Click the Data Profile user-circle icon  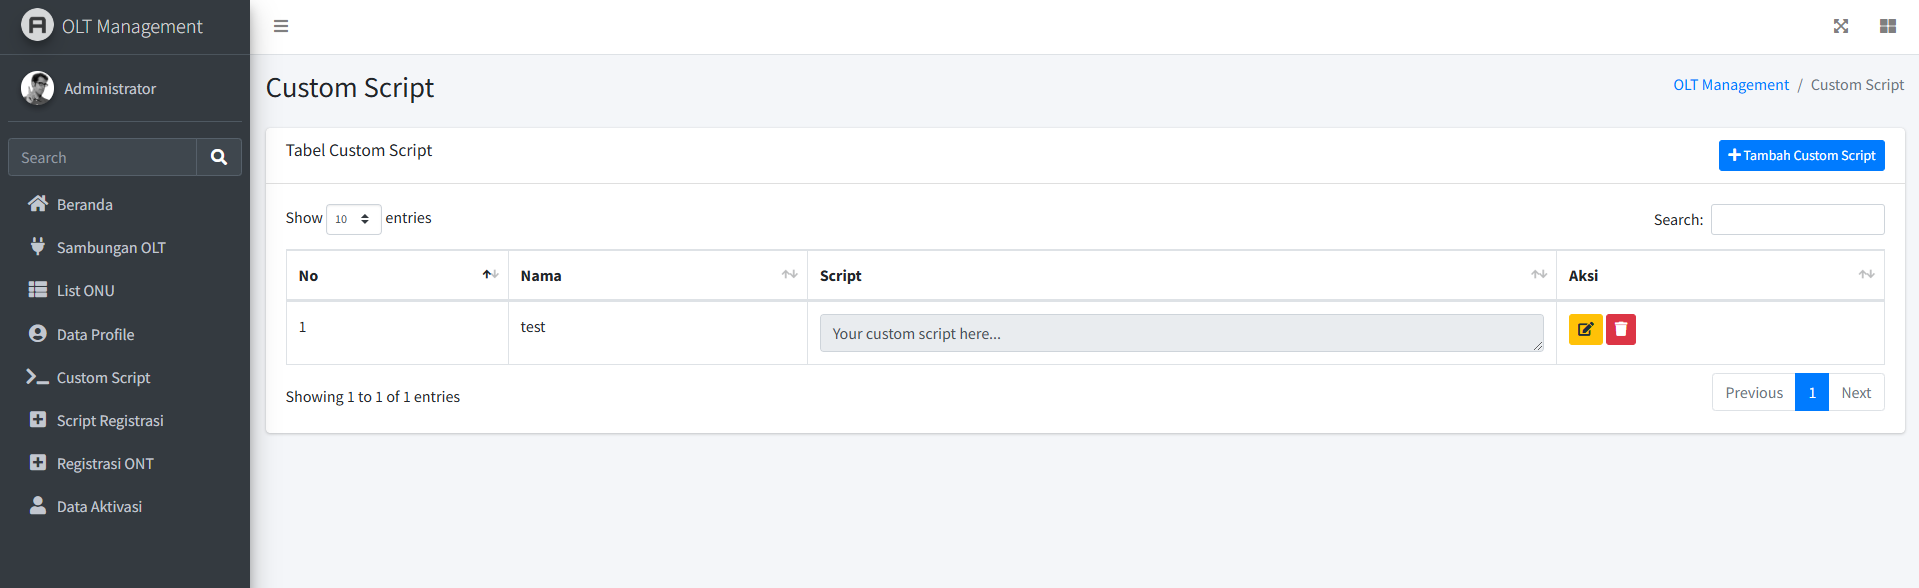pyautogui.click(x=38, y=334)
